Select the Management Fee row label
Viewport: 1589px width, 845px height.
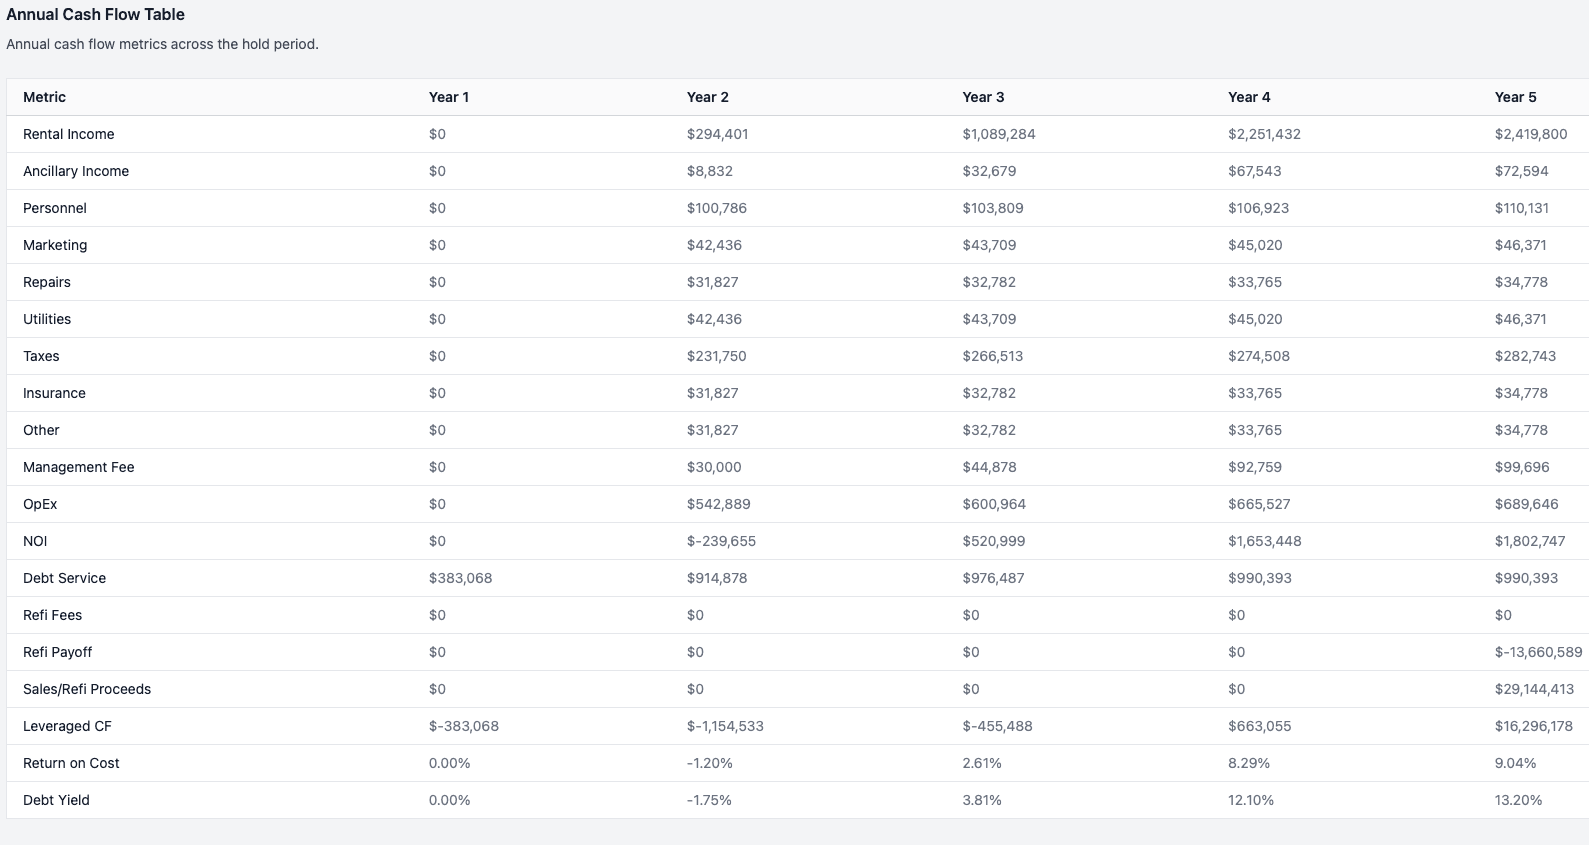pyautogui.click(x=79, y=467)
